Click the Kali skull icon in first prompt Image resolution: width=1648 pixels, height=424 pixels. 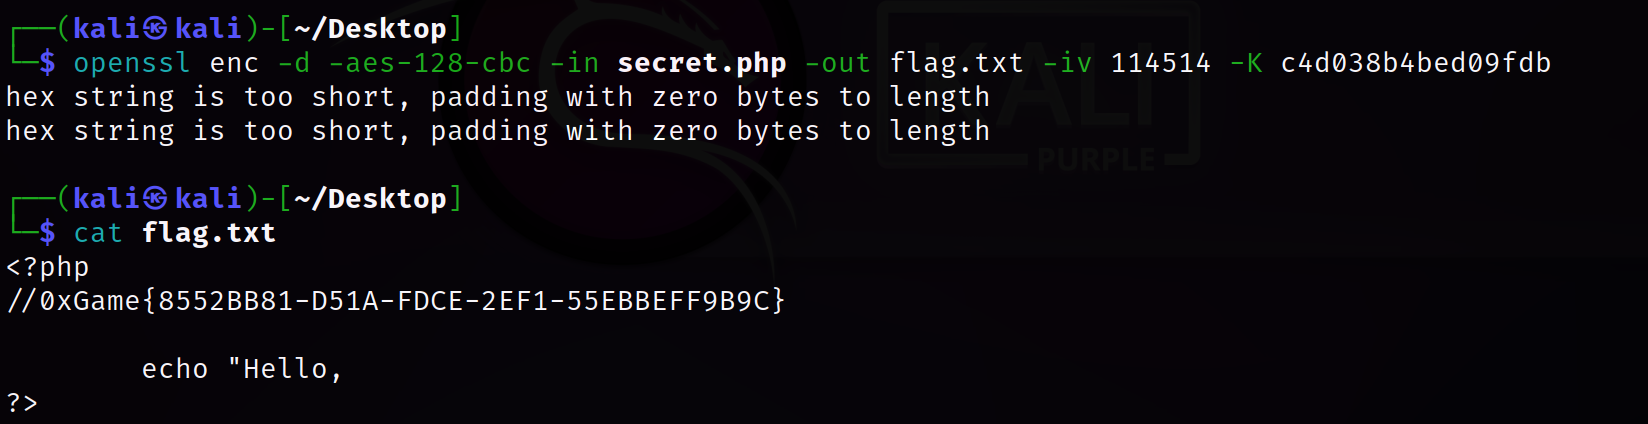pos(155,29)
